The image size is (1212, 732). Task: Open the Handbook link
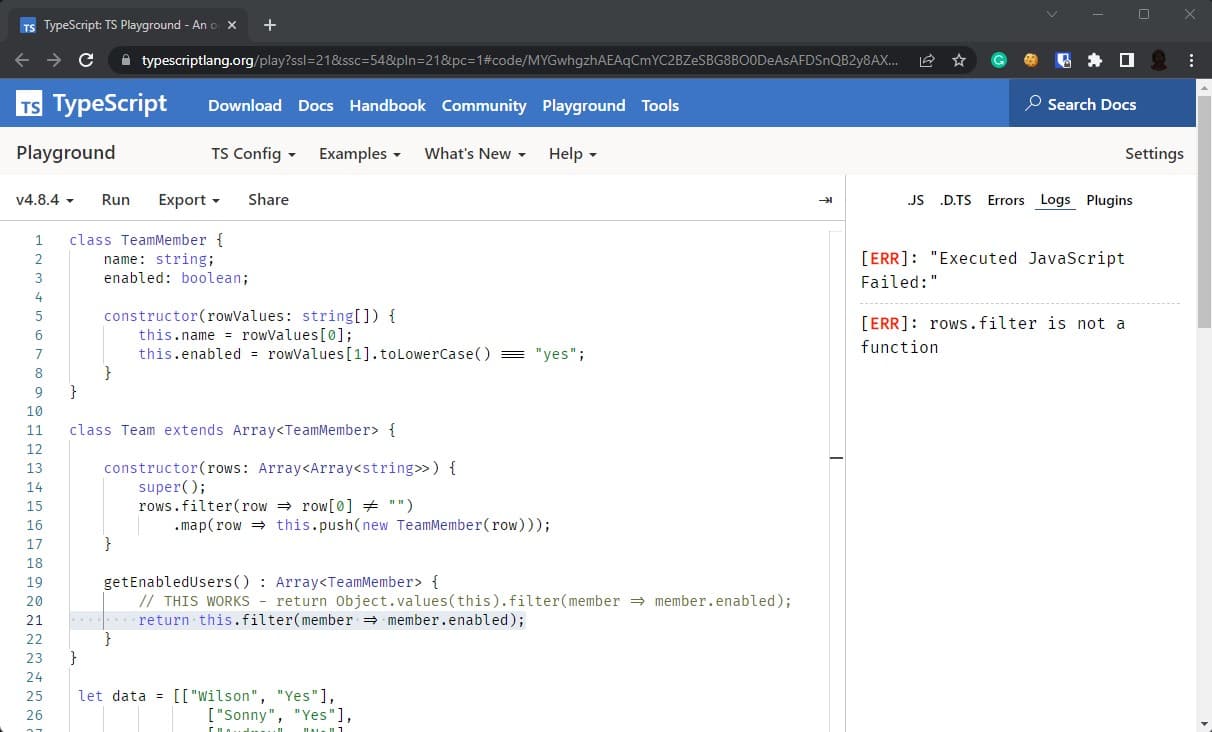pyautogui.click(x=387, y=105)
